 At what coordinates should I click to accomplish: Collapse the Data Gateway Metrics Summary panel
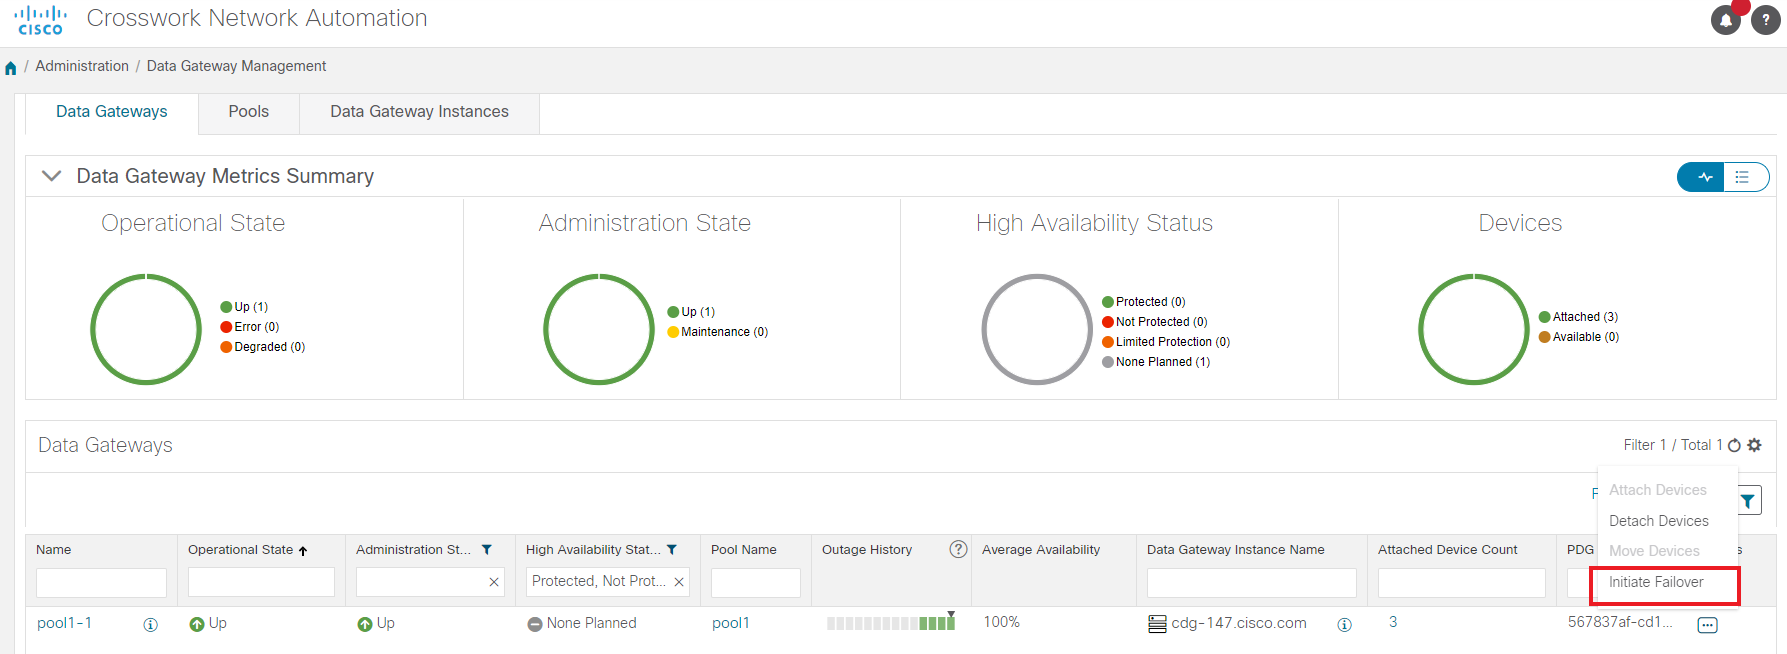click(x=52, y=176)
